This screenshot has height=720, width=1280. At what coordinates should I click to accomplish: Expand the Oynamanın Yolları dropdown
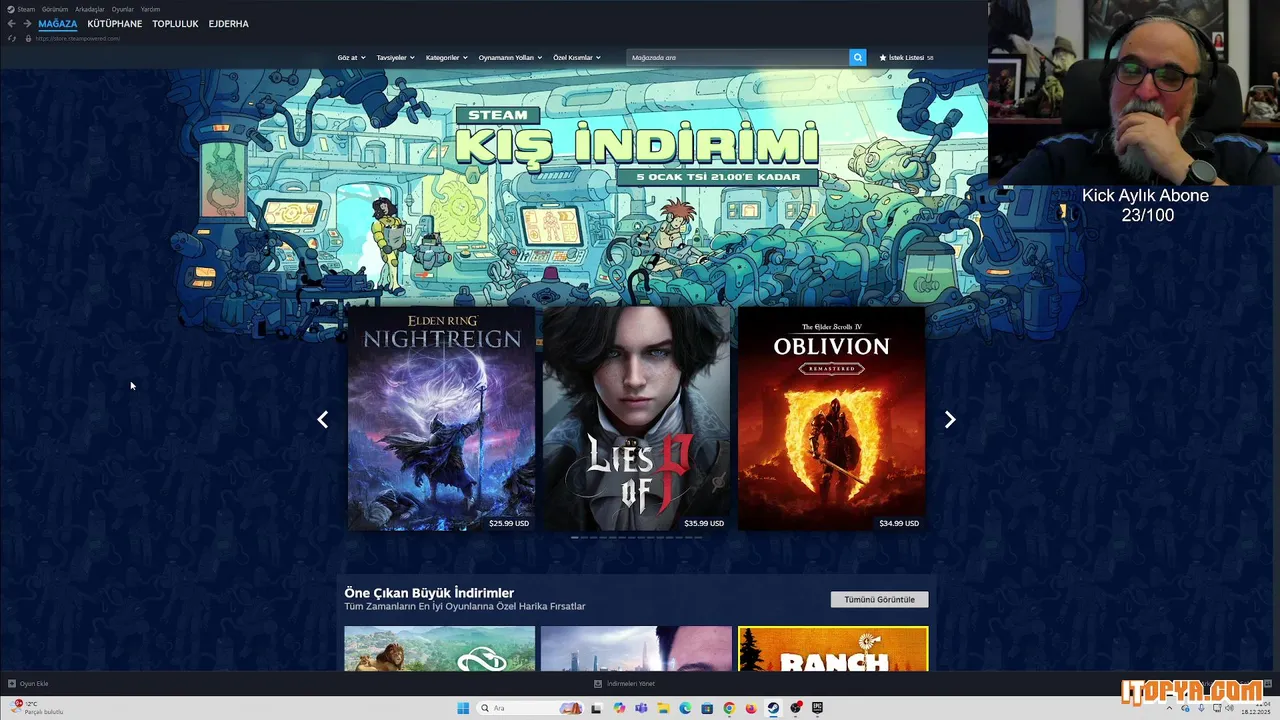[x=510, y=58]
